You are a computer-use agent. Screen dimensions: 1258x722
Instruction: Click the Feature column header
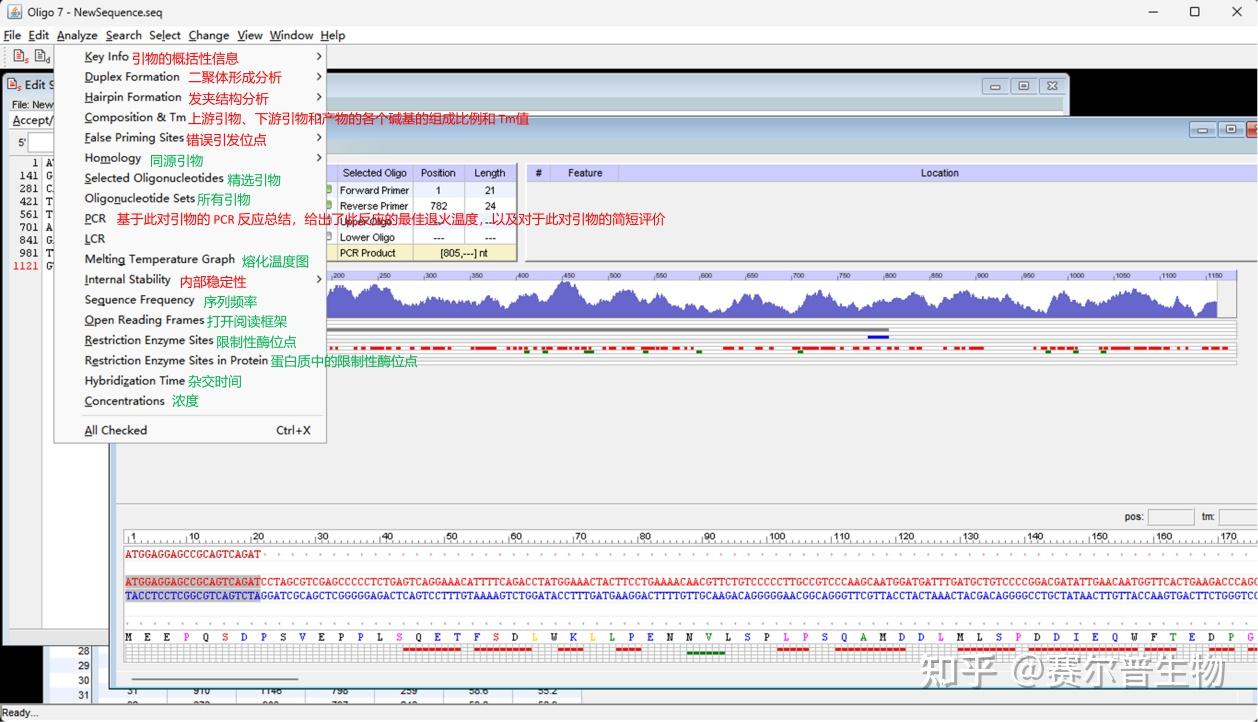click(585, 173)
